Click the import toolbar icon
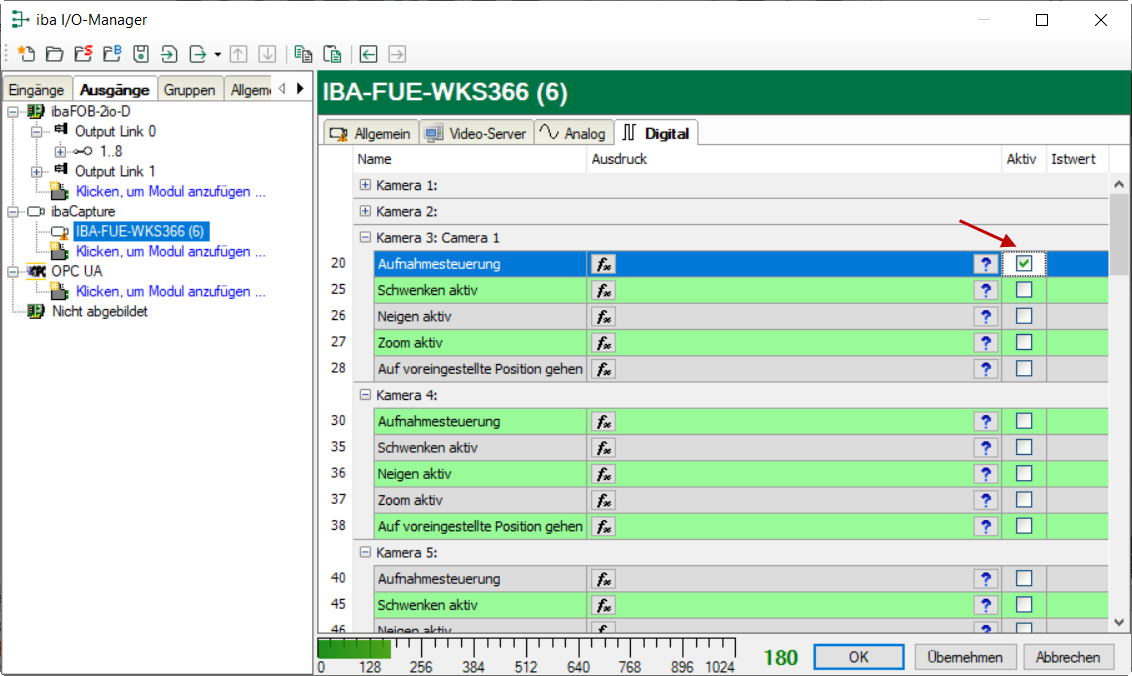1132x676 pixels. (170, 54)
